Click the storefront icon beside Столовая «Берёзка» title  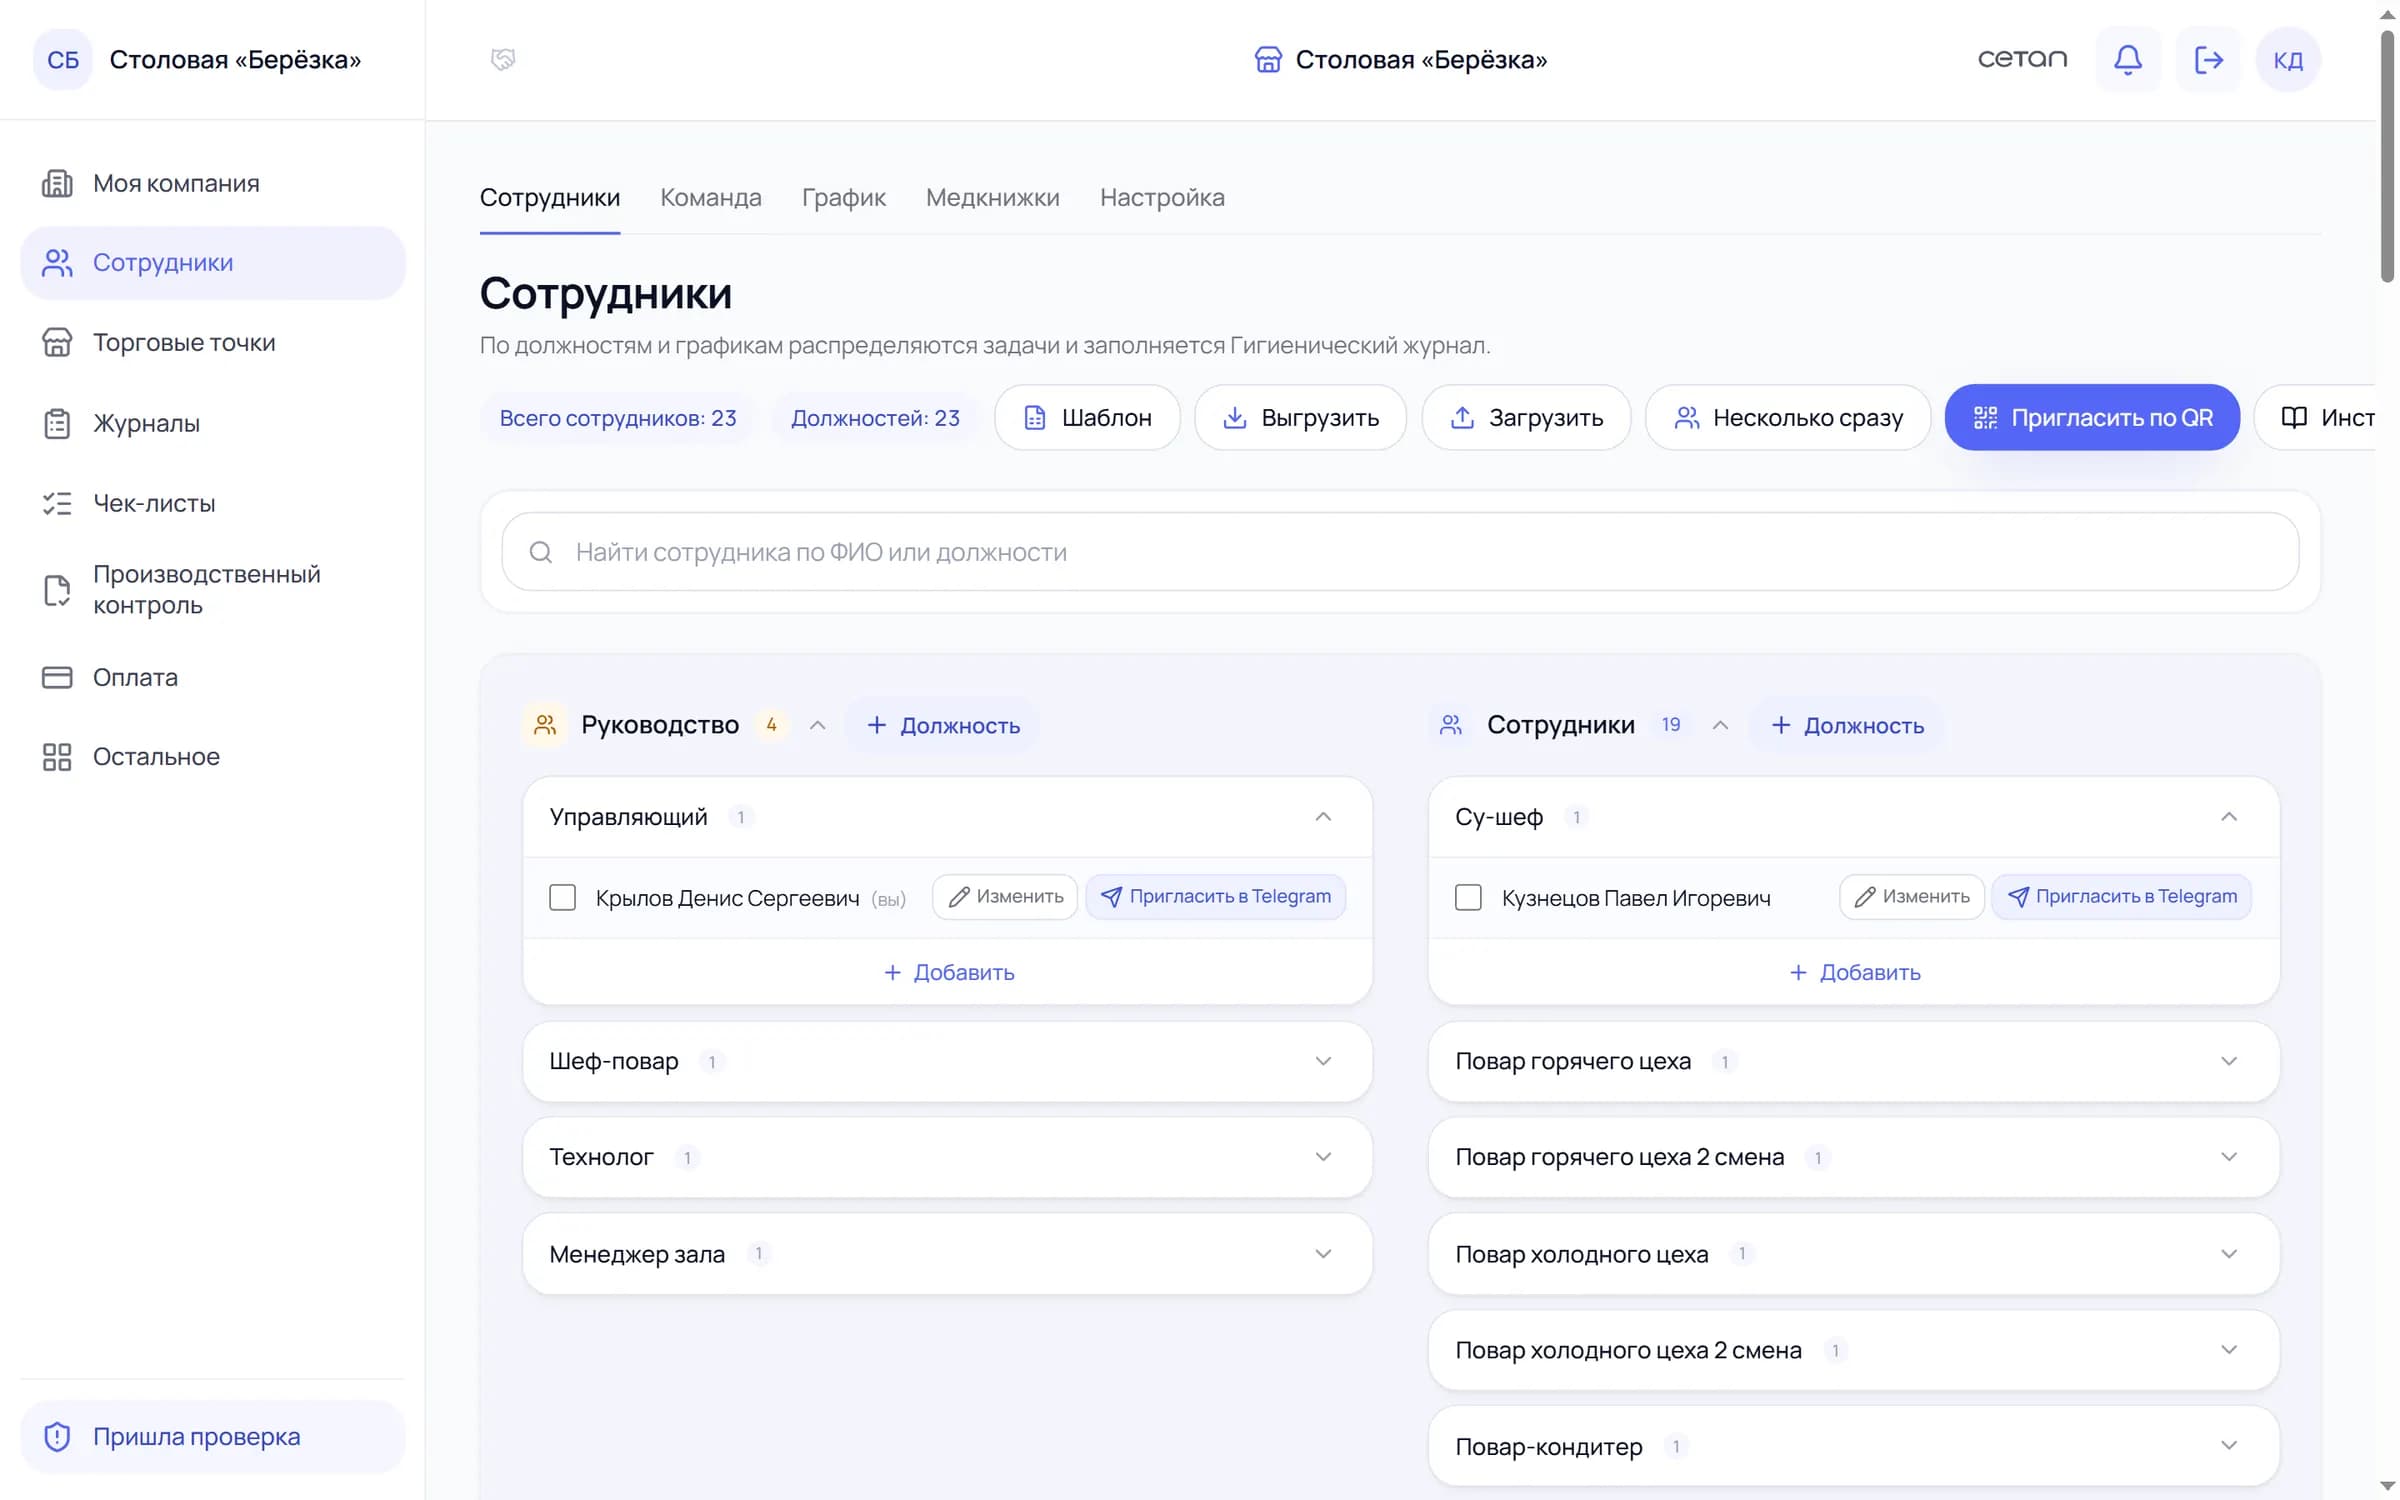click(x=1268, y=60)
